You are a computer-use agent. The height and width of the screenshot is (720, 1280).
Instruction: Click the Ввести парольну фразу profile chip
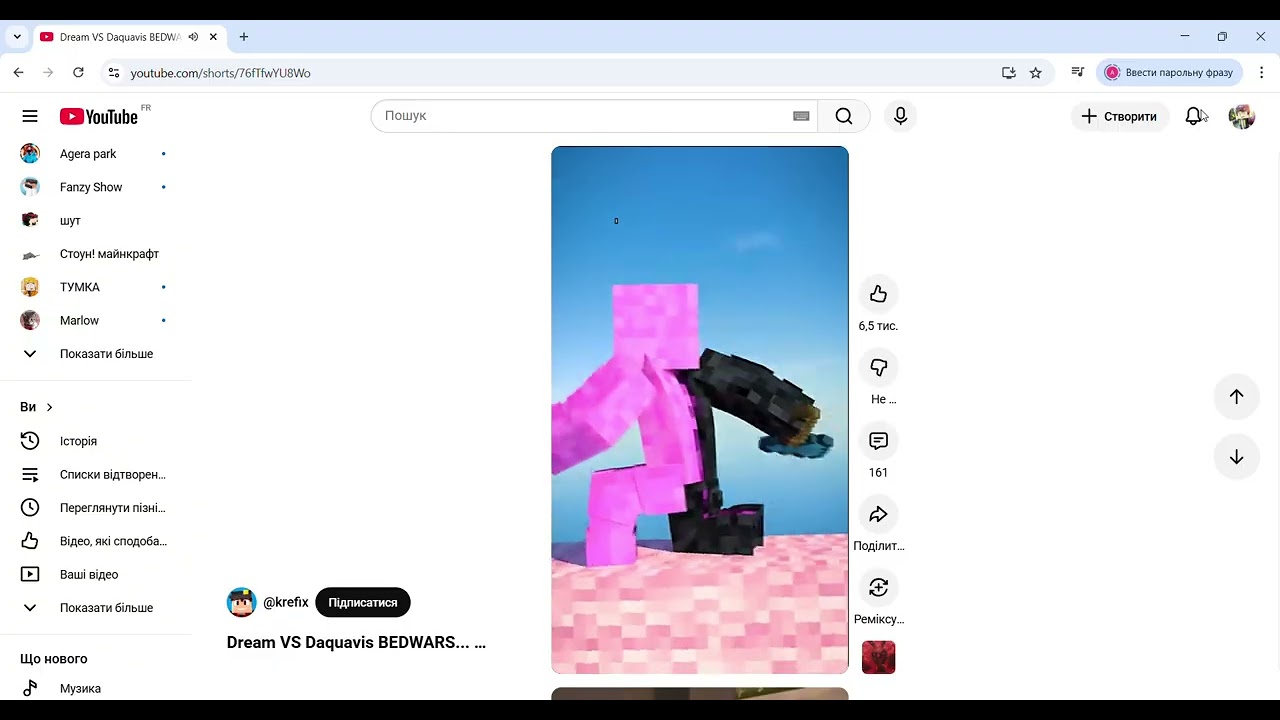(1170, 73)
